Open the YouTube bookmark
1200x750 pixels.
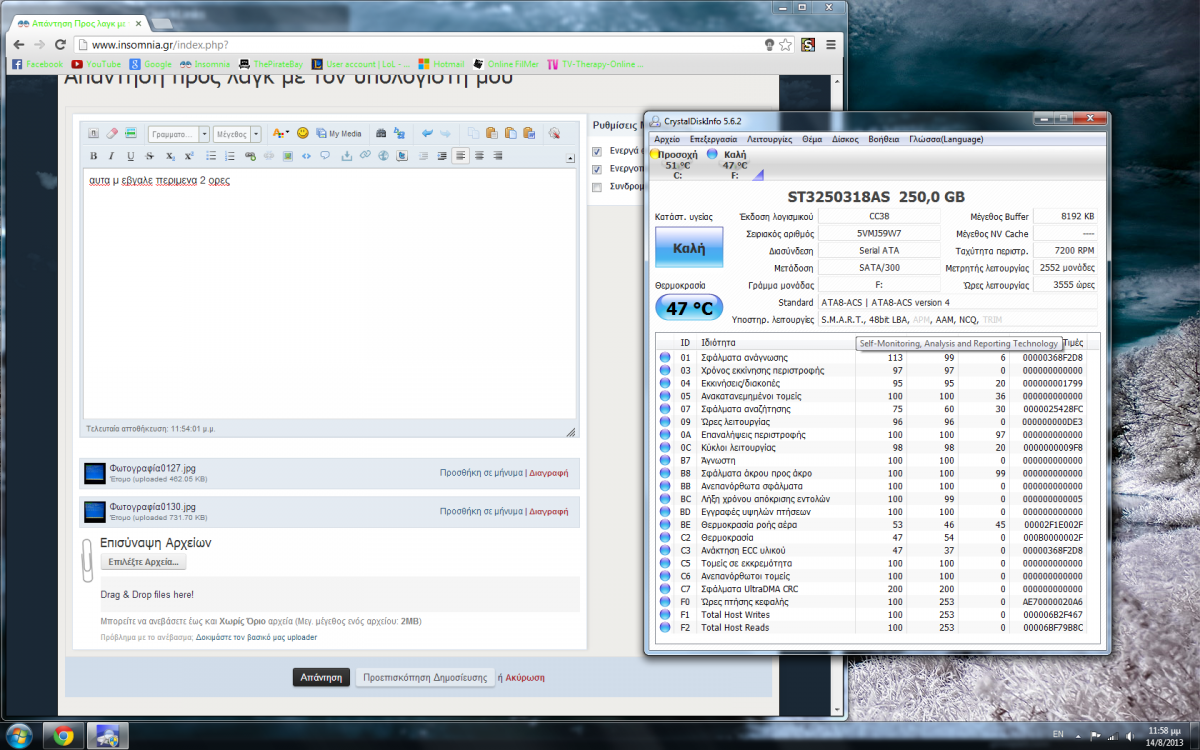(95, 64)
